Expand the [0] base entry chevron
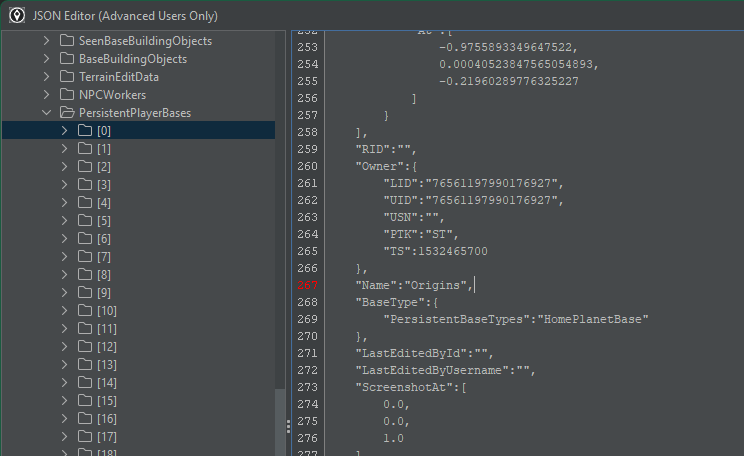Screen dimensions: 744x456 pyautogui.click(x=64, y=131)
